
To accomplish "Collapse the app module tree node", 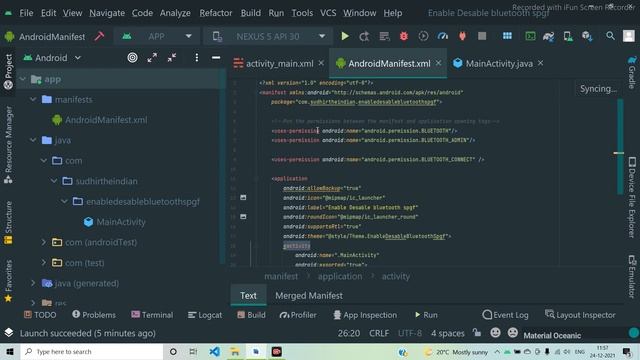I will pos(23,79).
